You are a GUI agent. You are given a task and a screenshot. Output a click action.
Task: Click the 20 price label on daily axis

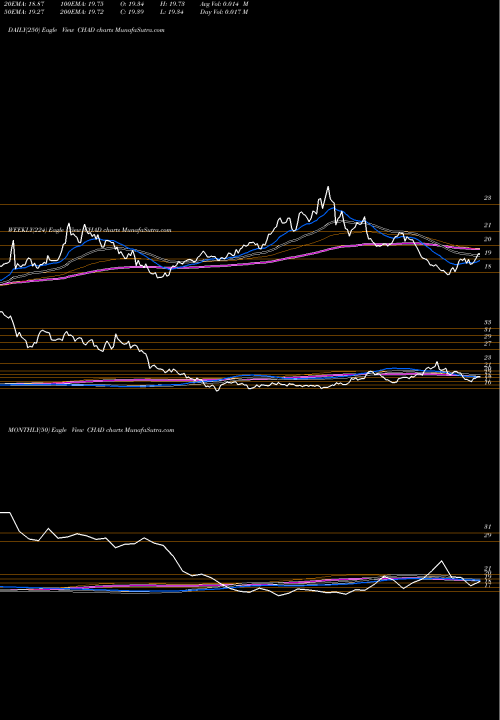(x=487, y=239)
